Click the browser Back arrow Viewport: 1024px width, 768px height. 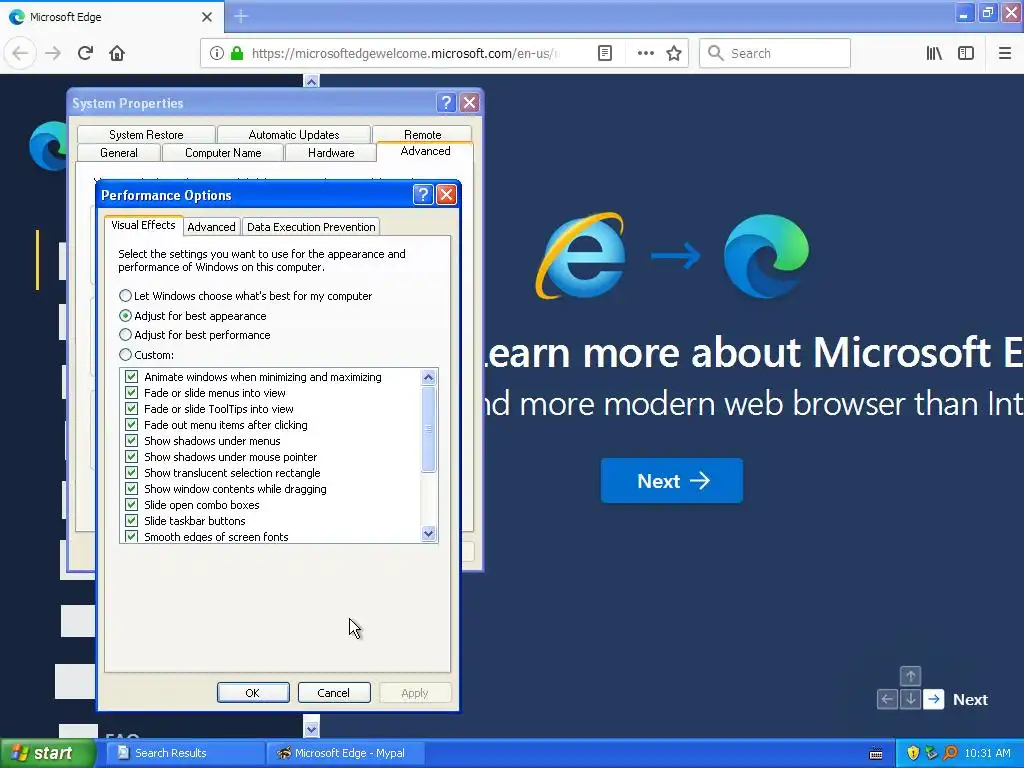20,53
